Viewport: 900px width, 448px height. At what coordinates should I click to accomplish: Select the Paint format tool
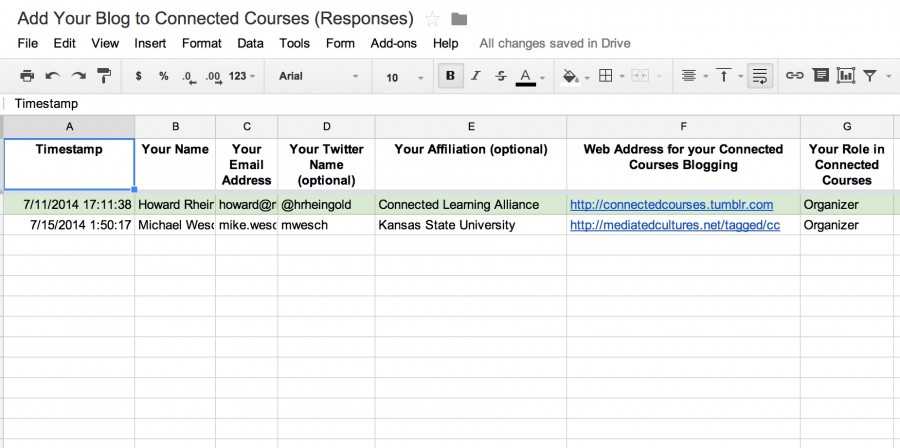(x=104, y=76)
